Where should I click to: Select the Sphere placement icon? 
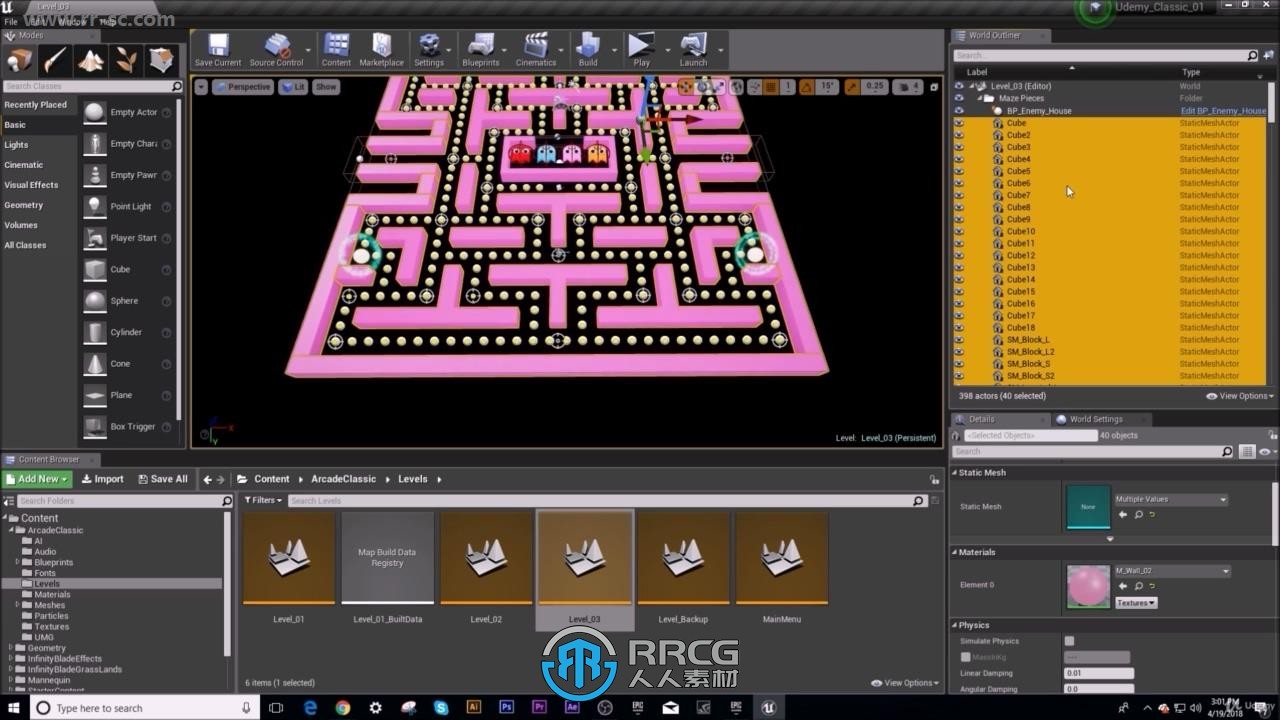[95, 300]
